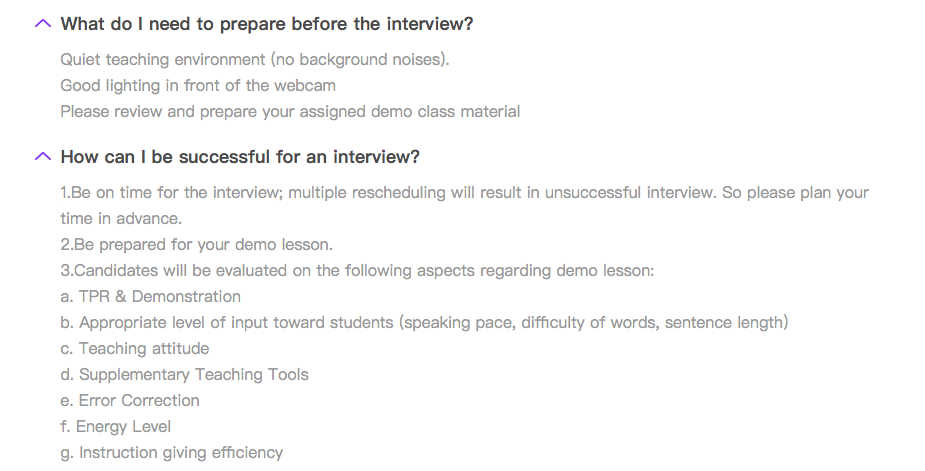Click the 'Supplementary Teaching Tools' item
Viewport: 925px width, 471px height.
click(185, 374)
